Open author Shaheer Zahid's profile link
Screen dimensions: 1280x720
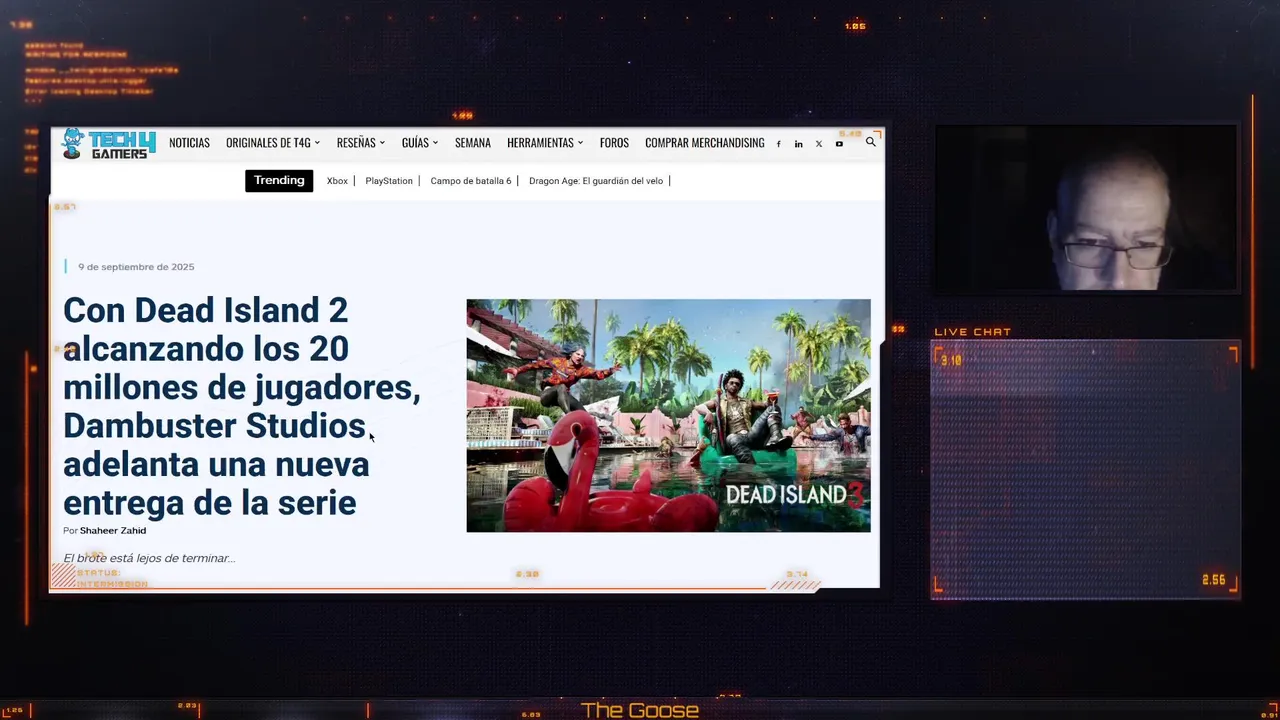point(113,531)
